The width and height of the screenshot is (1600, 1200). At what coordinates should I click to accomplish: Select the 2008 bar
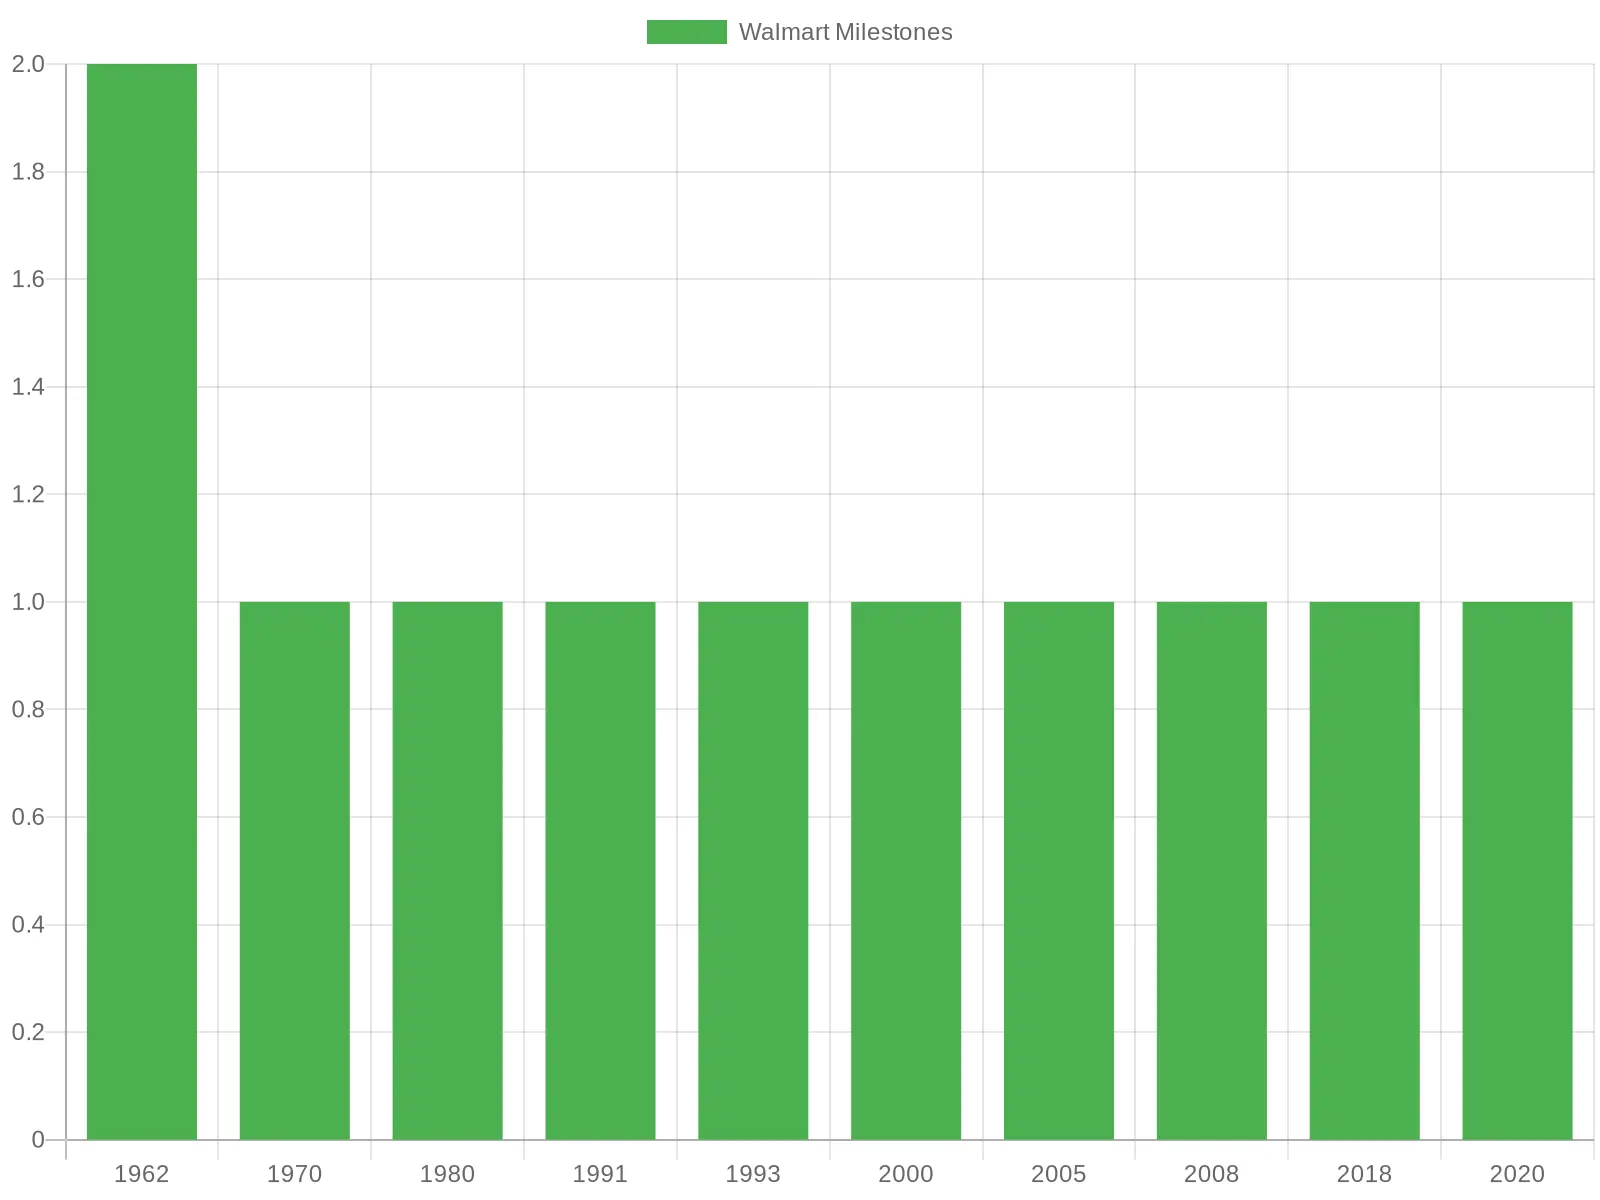(1212, 870)
